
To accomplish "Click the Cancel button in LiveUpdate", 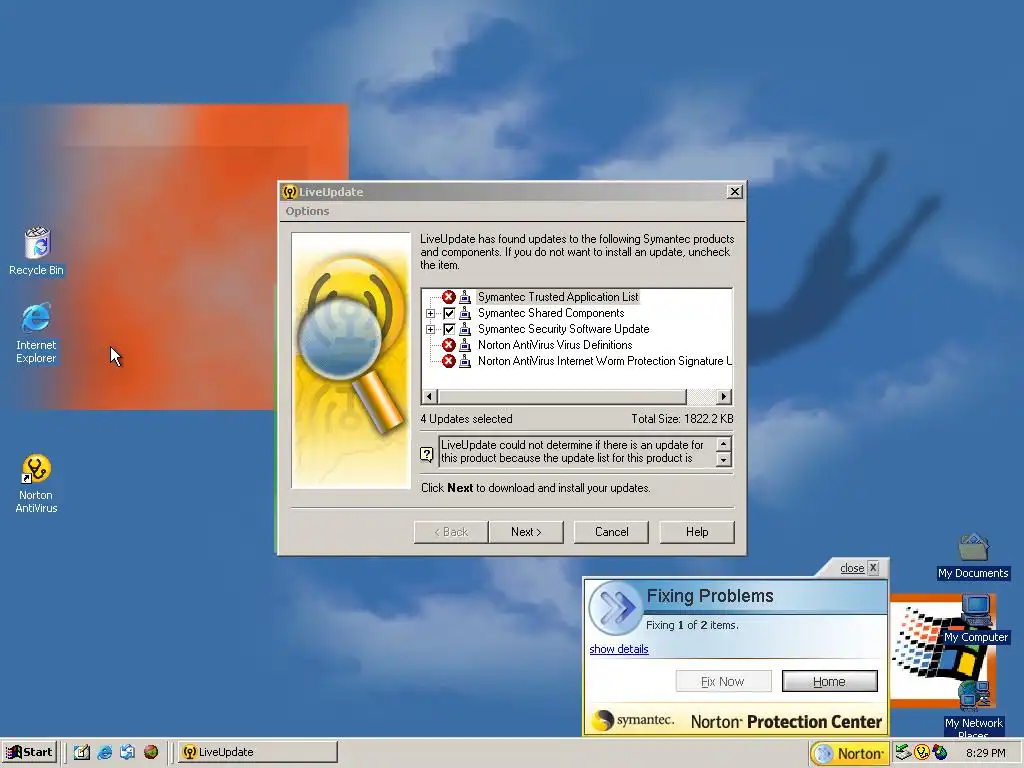I will coord(611,532).
